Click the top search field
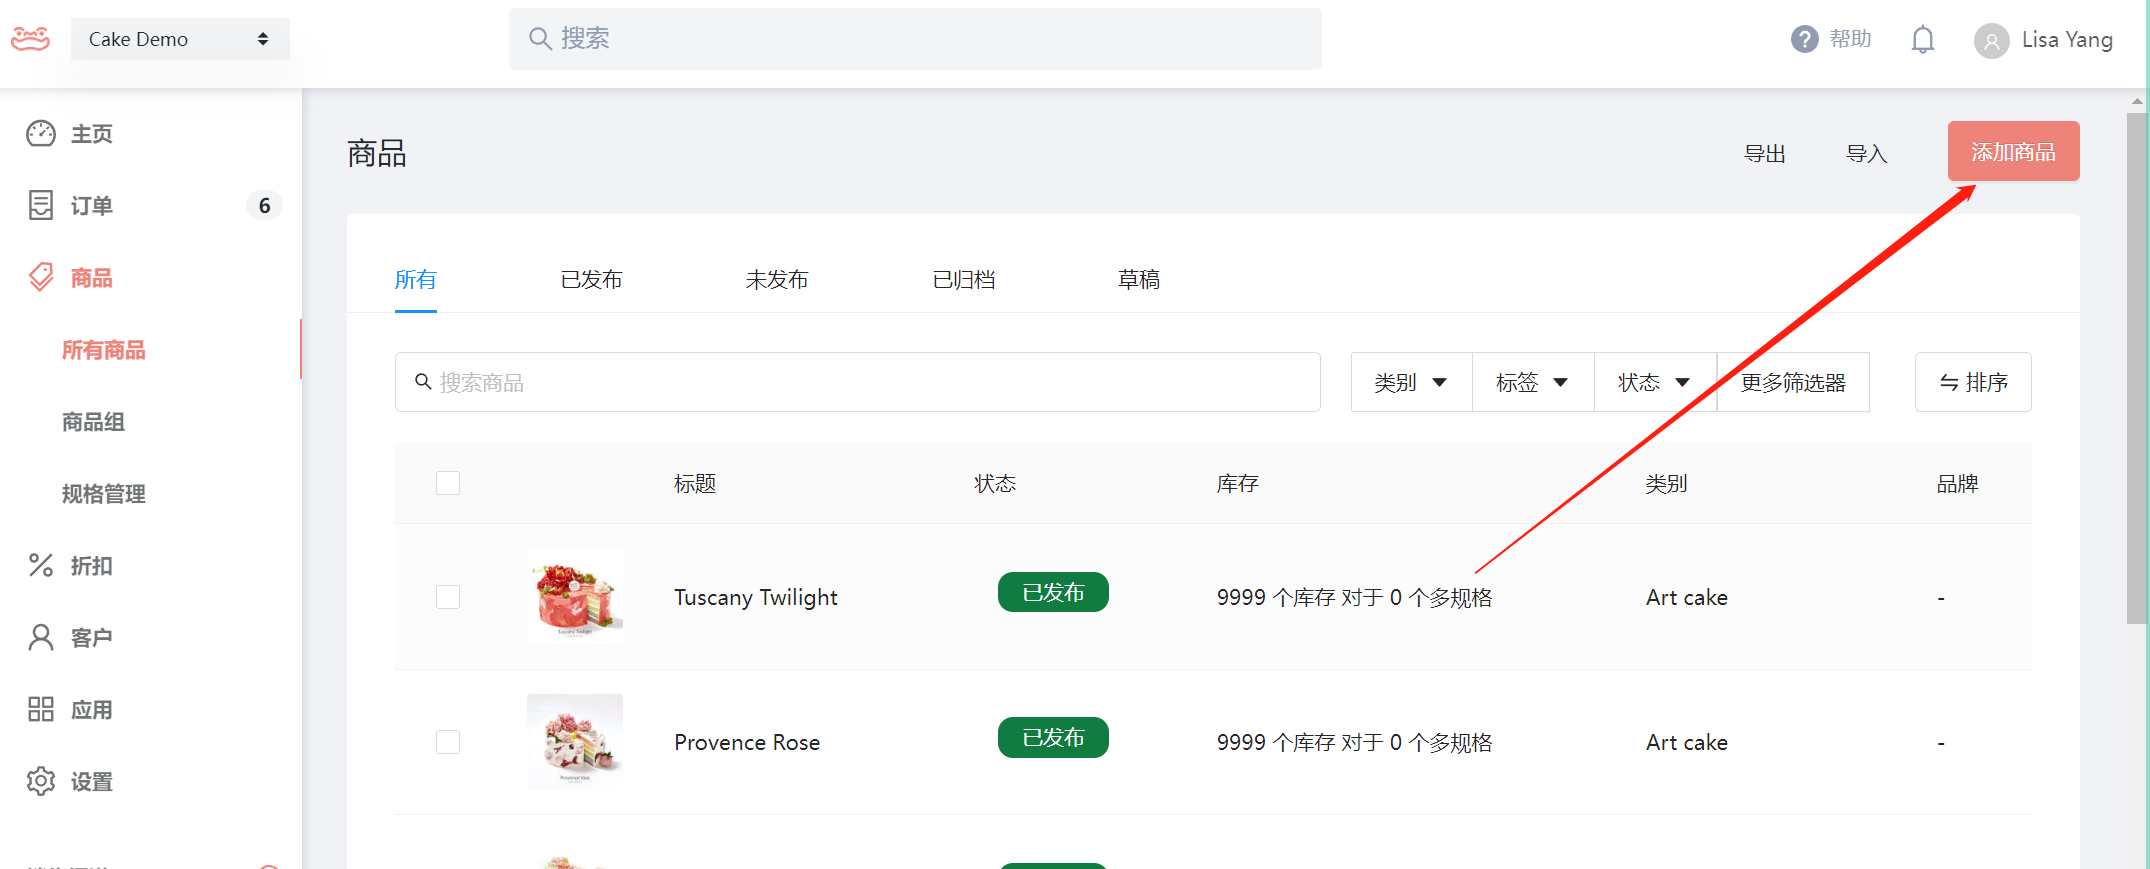Viewport: 2150px width, 869px height. (915, 39)
